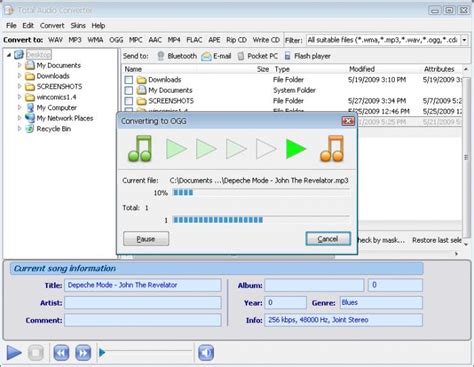The width and height of the screenshot is (474, 367).
Task: Click the Year field showing 0
Action: click(x=286, y=303)
